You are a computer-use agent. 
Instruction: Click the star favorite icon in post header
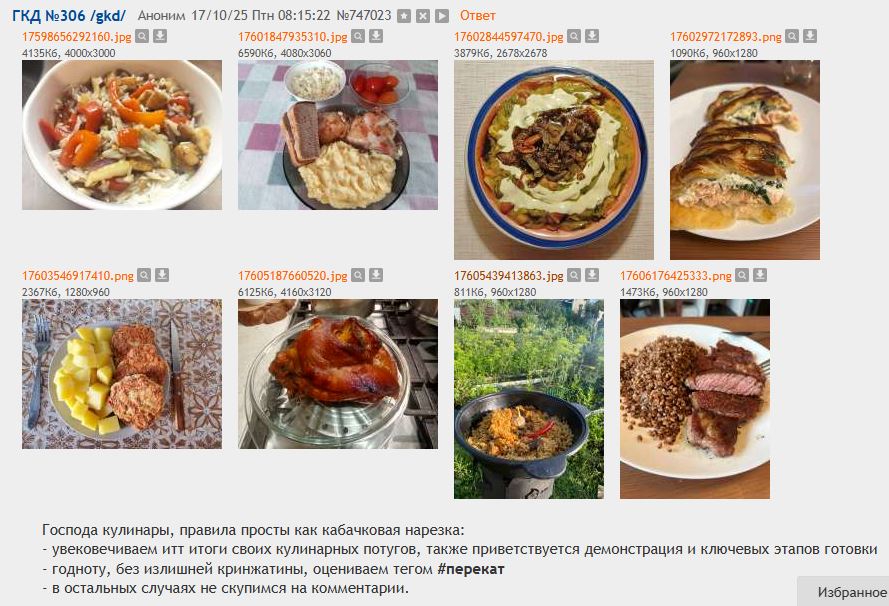pyautogui.click(x=404, y=16)
